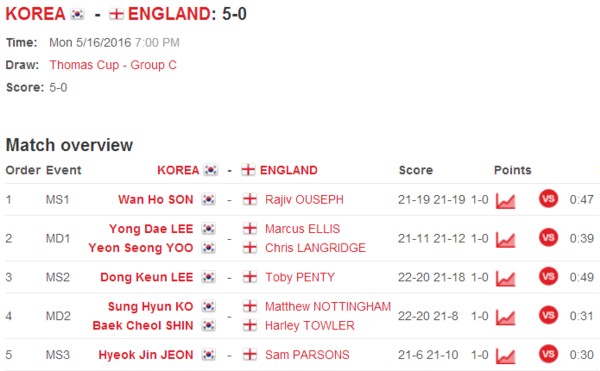This screenshot has width=600, height=371.
Task: Open points graph icon for MS2 match
Action: [x=505, y=278]
